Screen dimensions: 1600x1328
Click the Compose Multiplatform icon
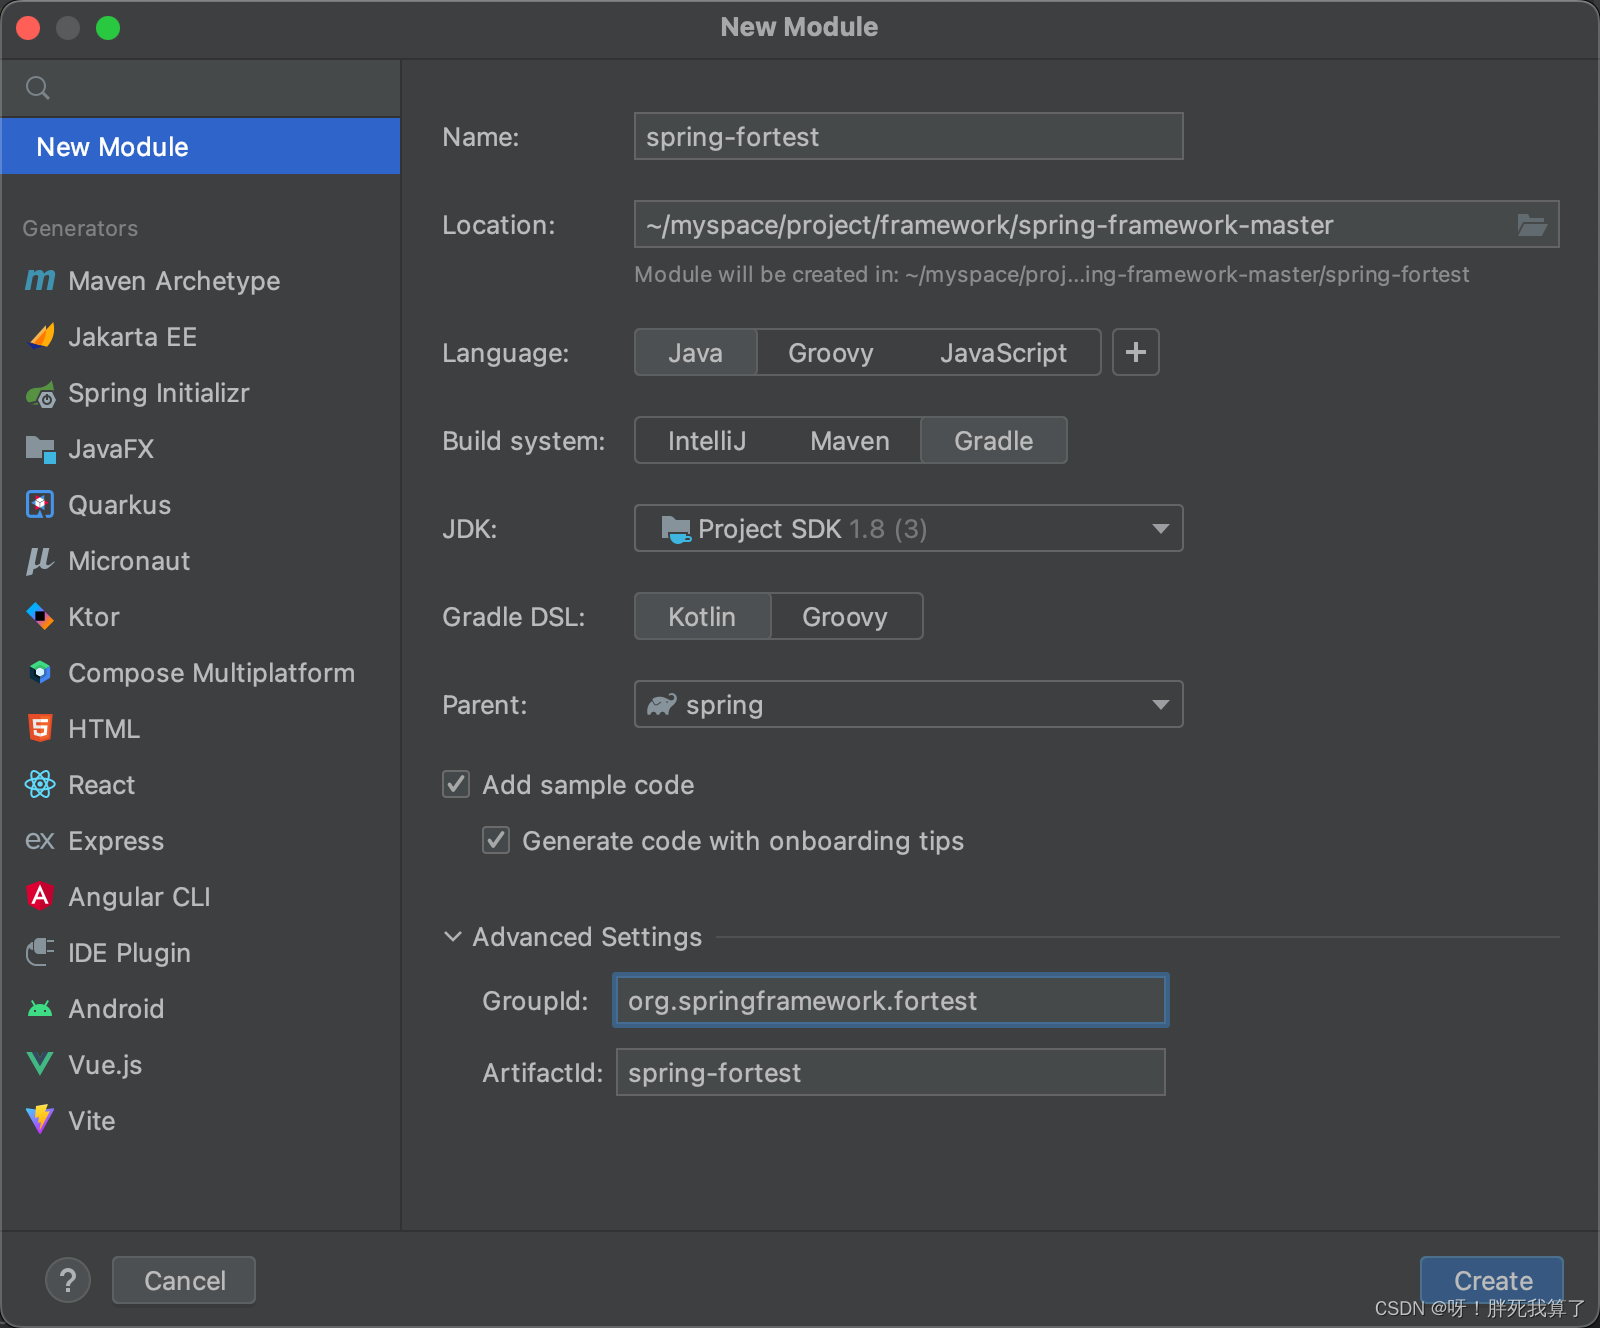pyautogui.click(x=40, y=673)
